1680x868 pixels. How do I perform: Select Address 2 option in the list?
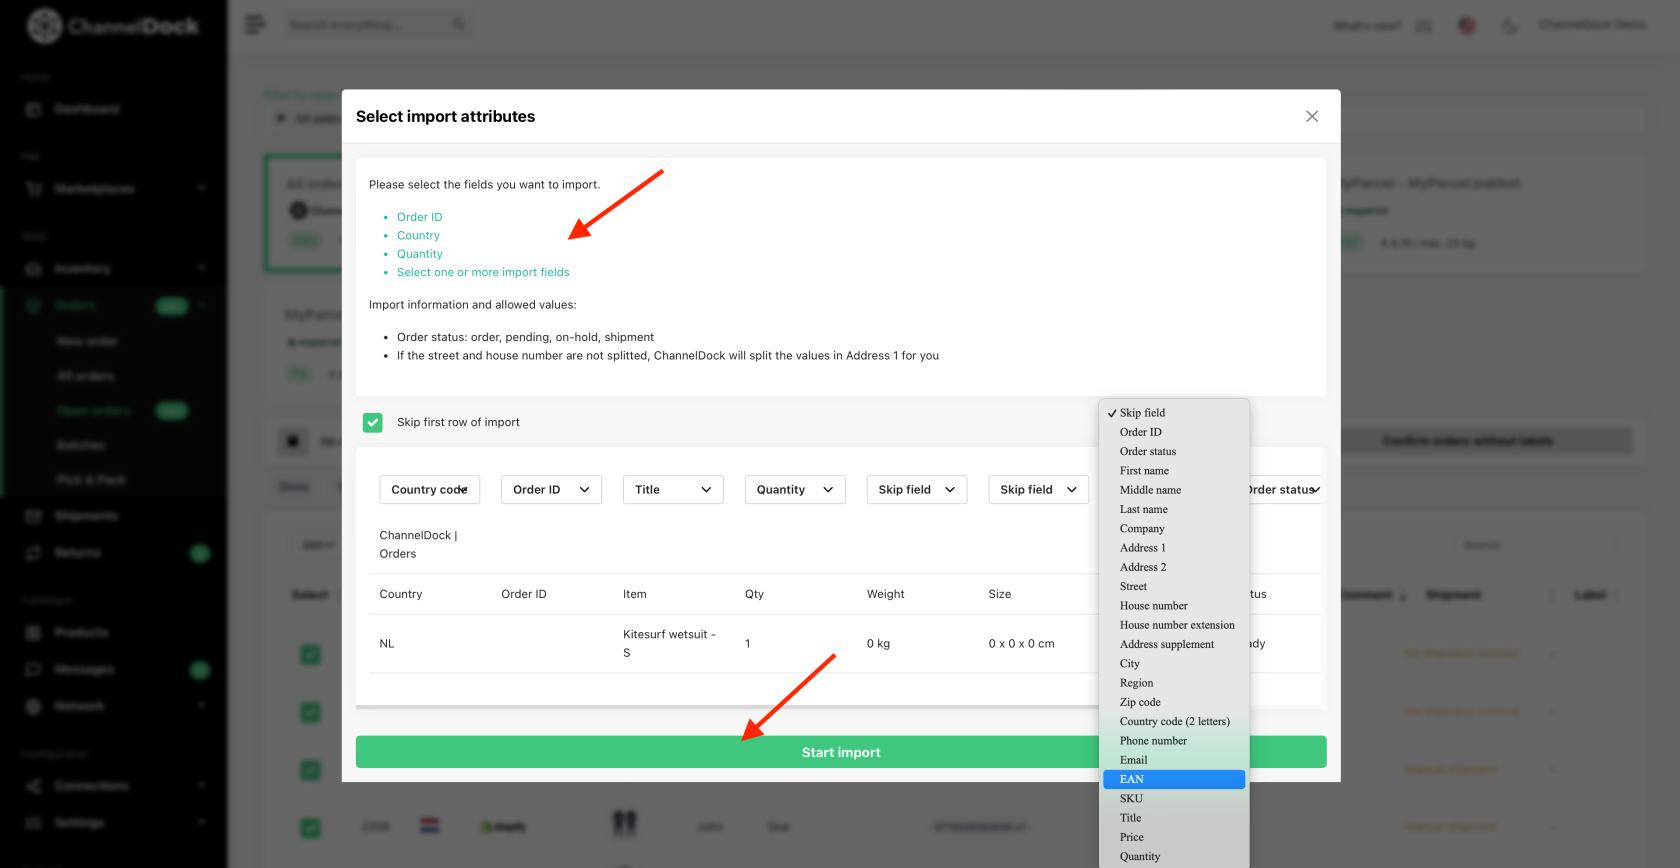click(1174, 568)
